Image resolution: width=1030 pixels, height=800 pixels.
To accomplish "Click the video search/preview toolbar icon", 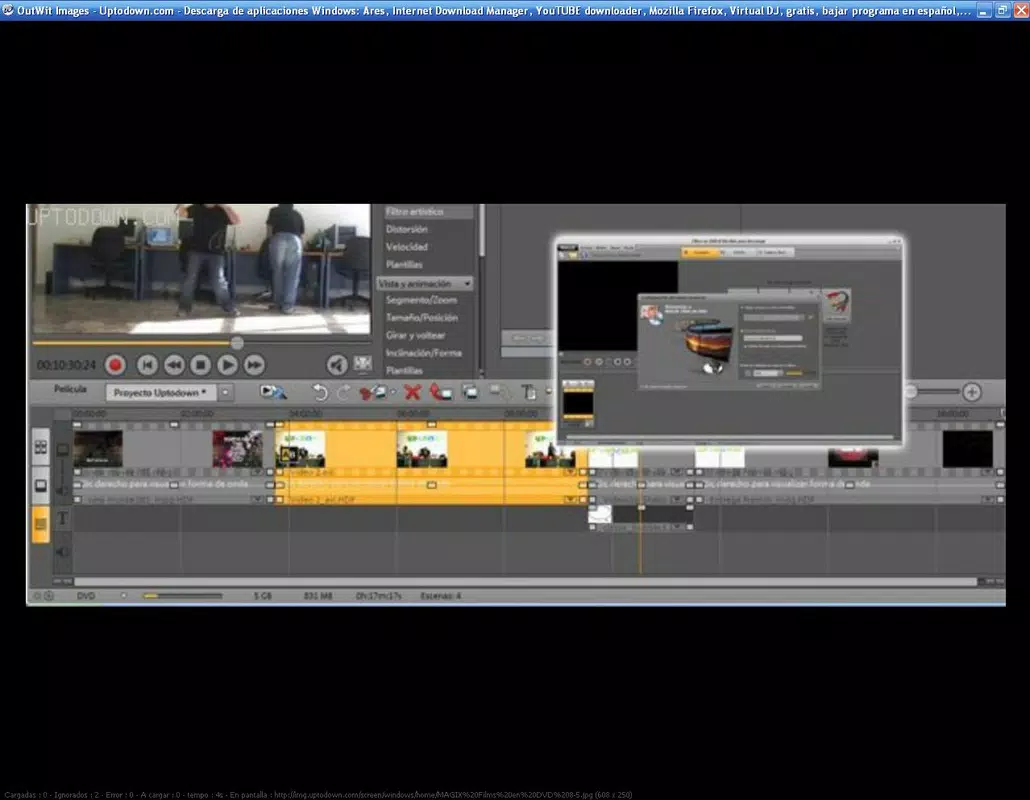I will pyautogui.click(x=273, y=392).
